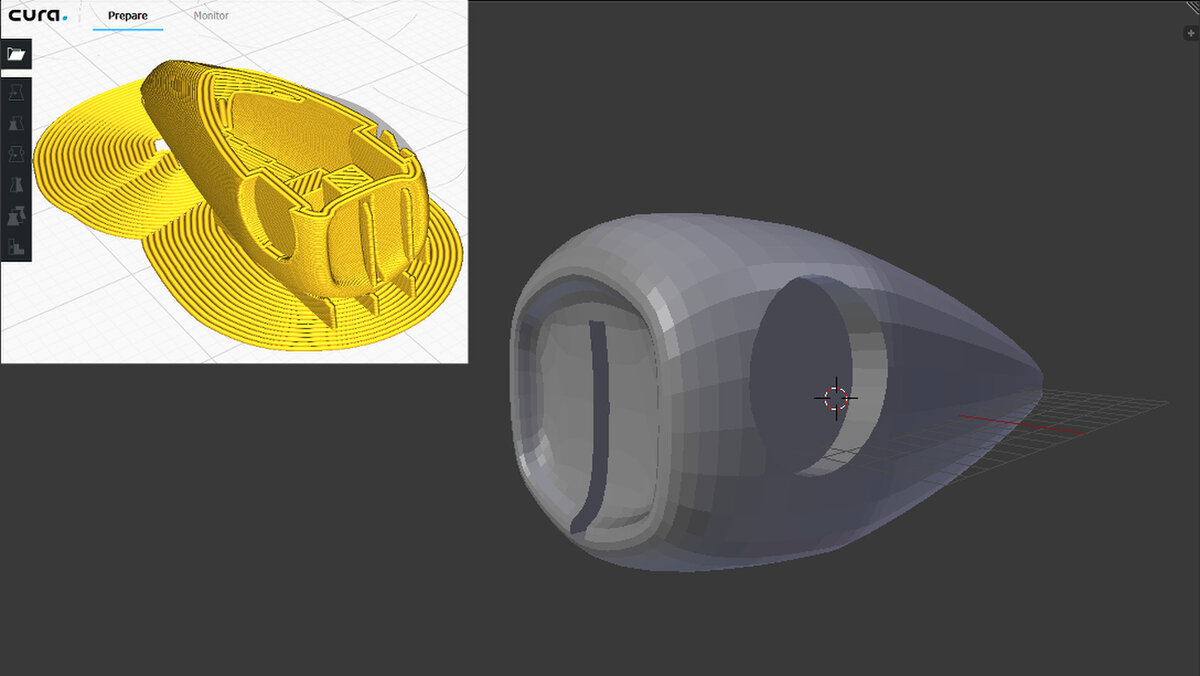
Task: Open a file with Cura's folder icon
Action: click(16, 54)
